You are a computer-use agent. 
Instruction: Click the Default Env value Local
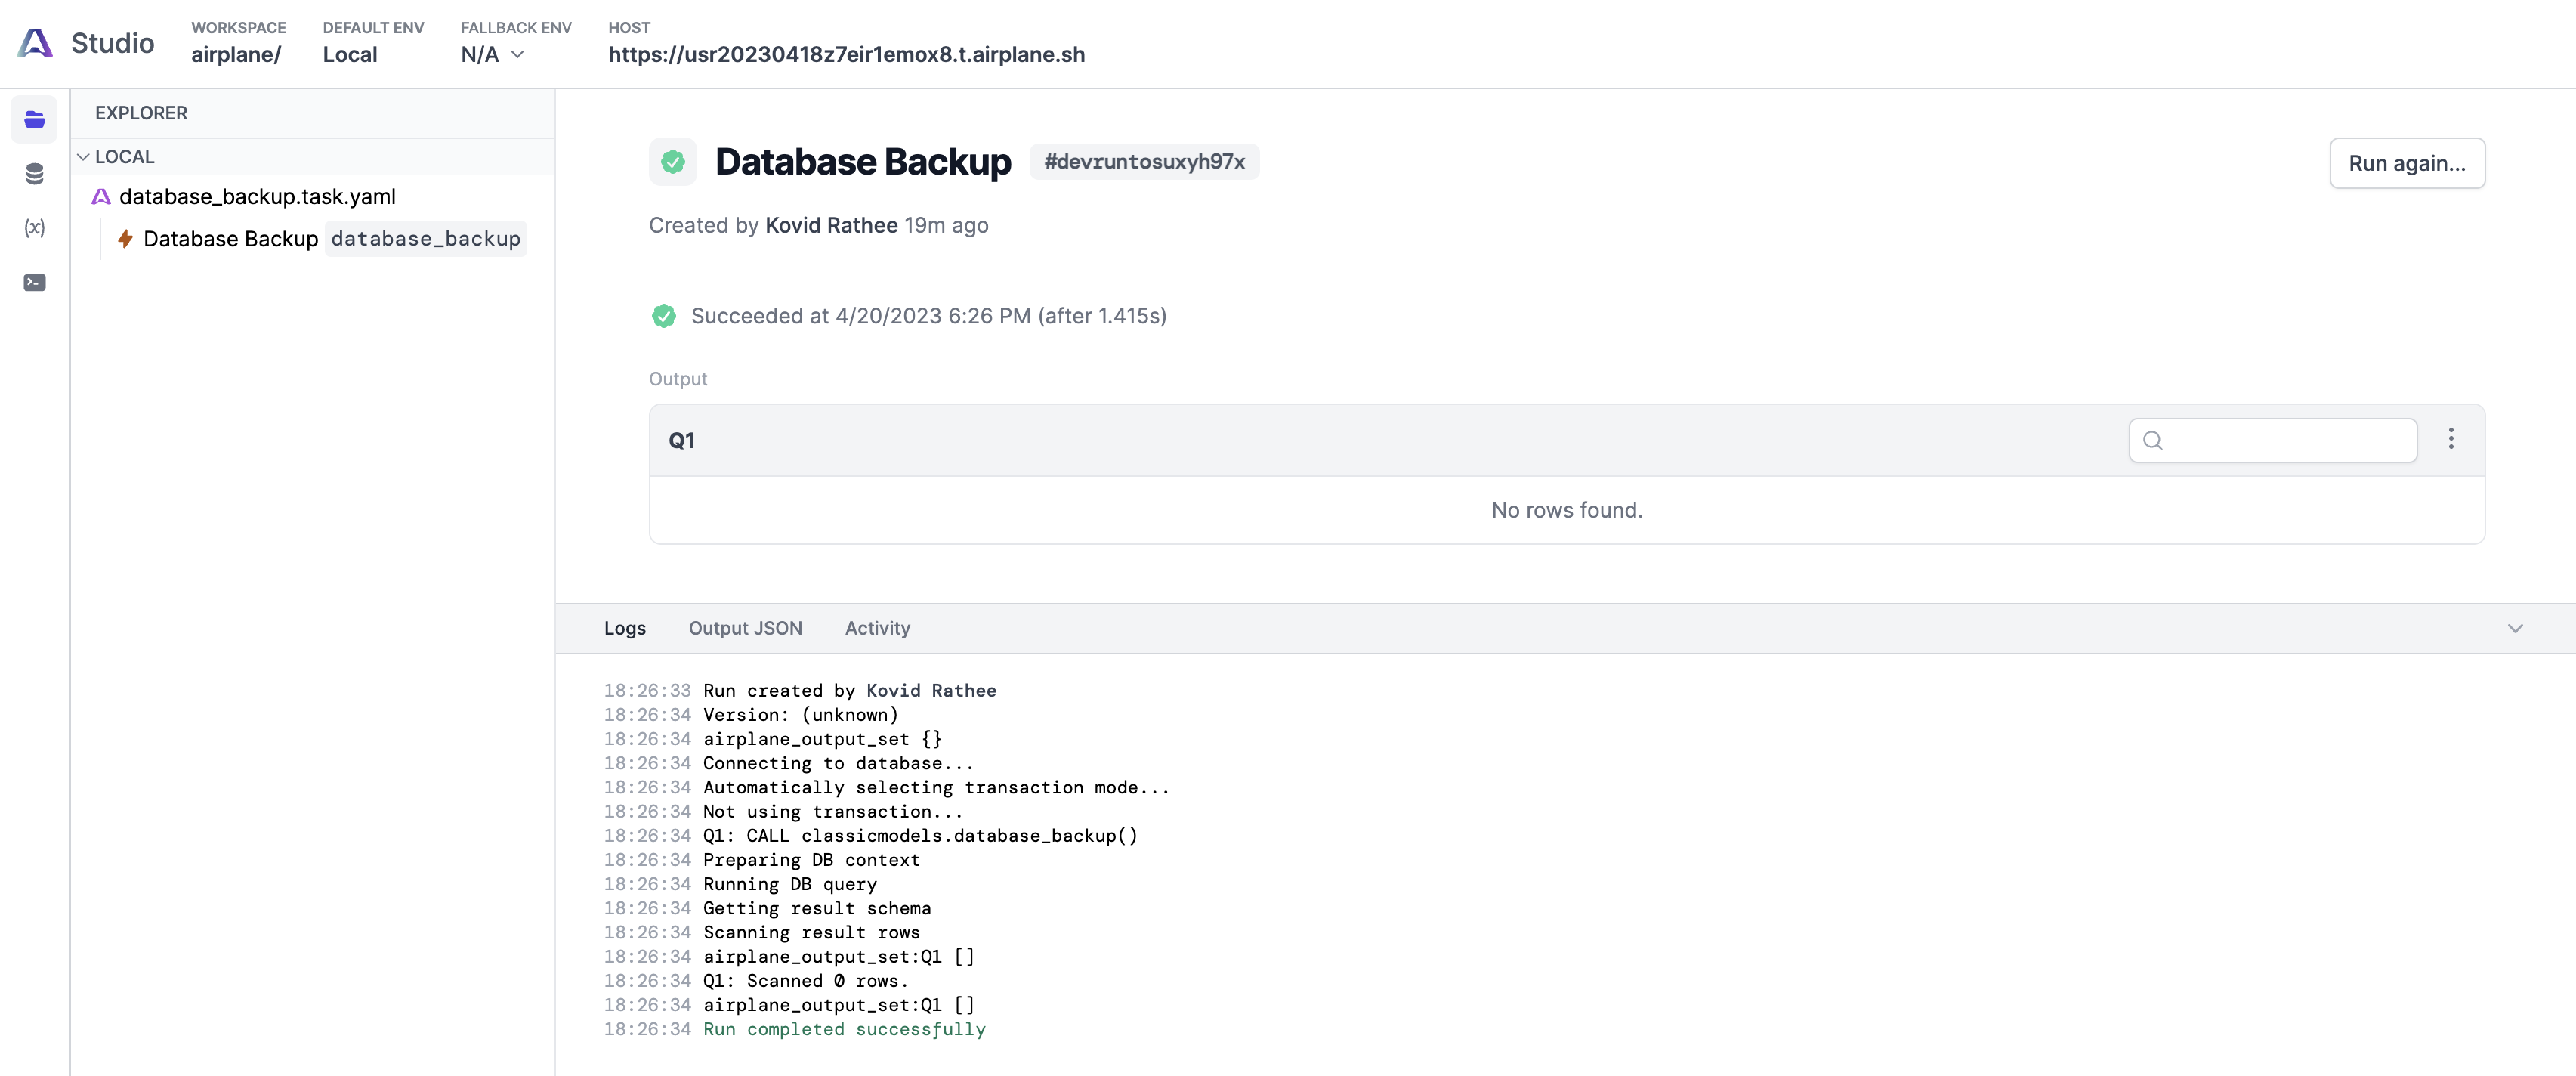(x=350, y=55)
